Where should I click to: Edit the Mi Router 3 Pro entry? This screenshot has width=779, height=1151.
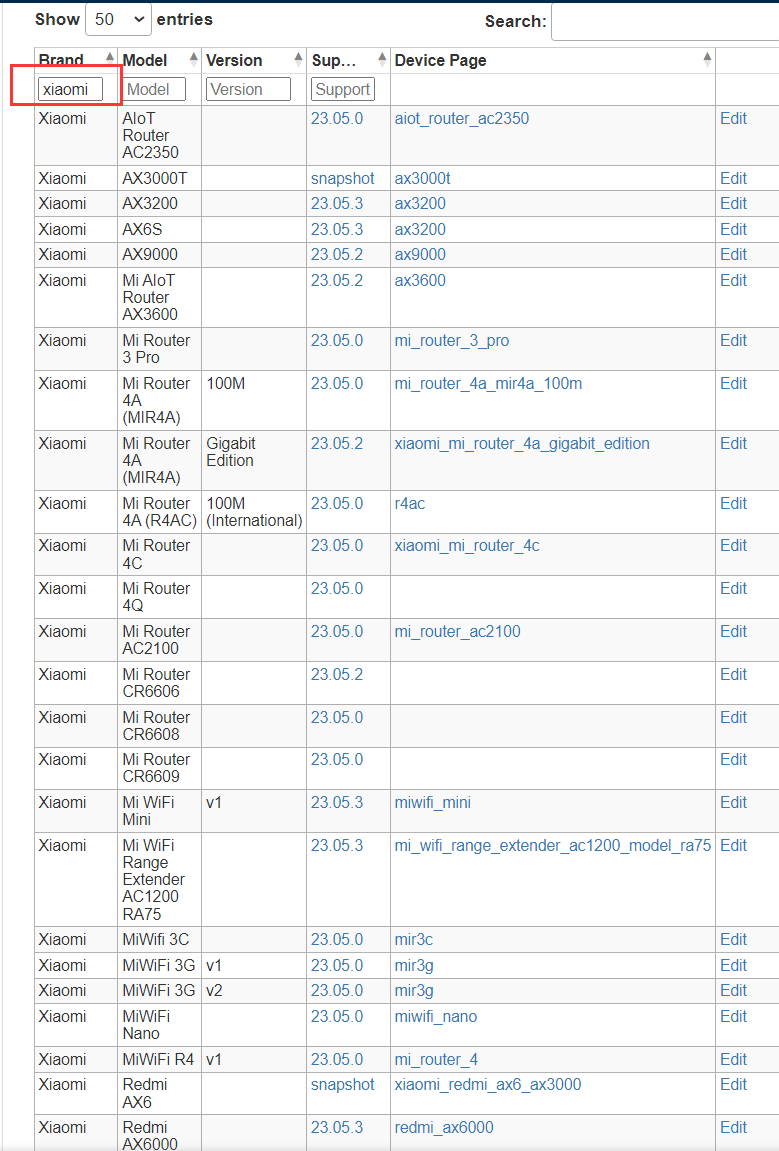(733, 341)
